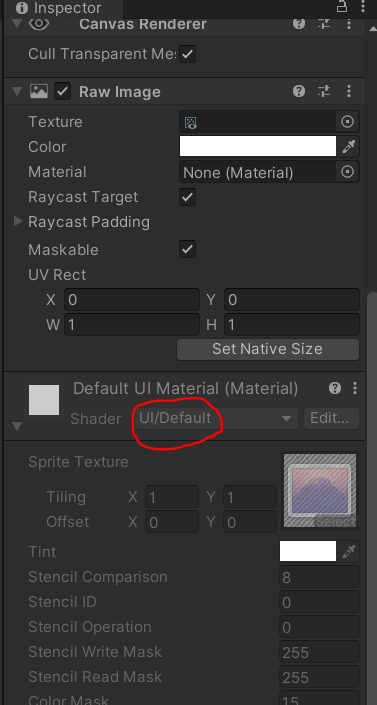Image resolution: width=377 pixels, height=705 pixels.
Task: Click the Set Native Size button
Action: tap(268, 349)
